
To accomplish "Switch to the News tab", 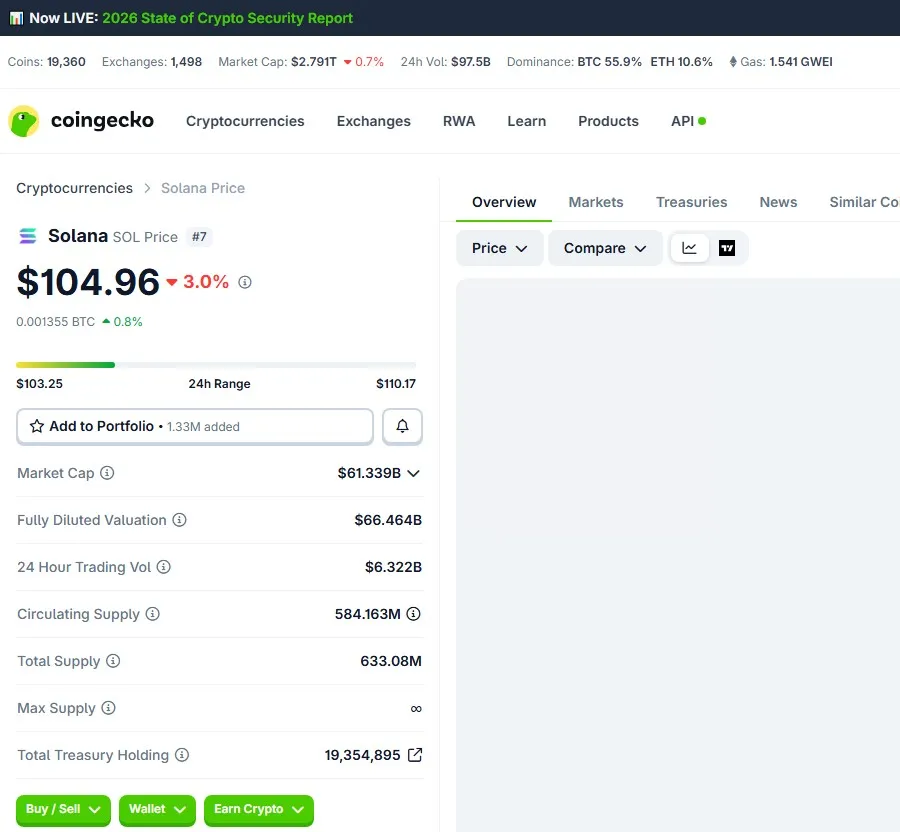I will coord(778,202).
